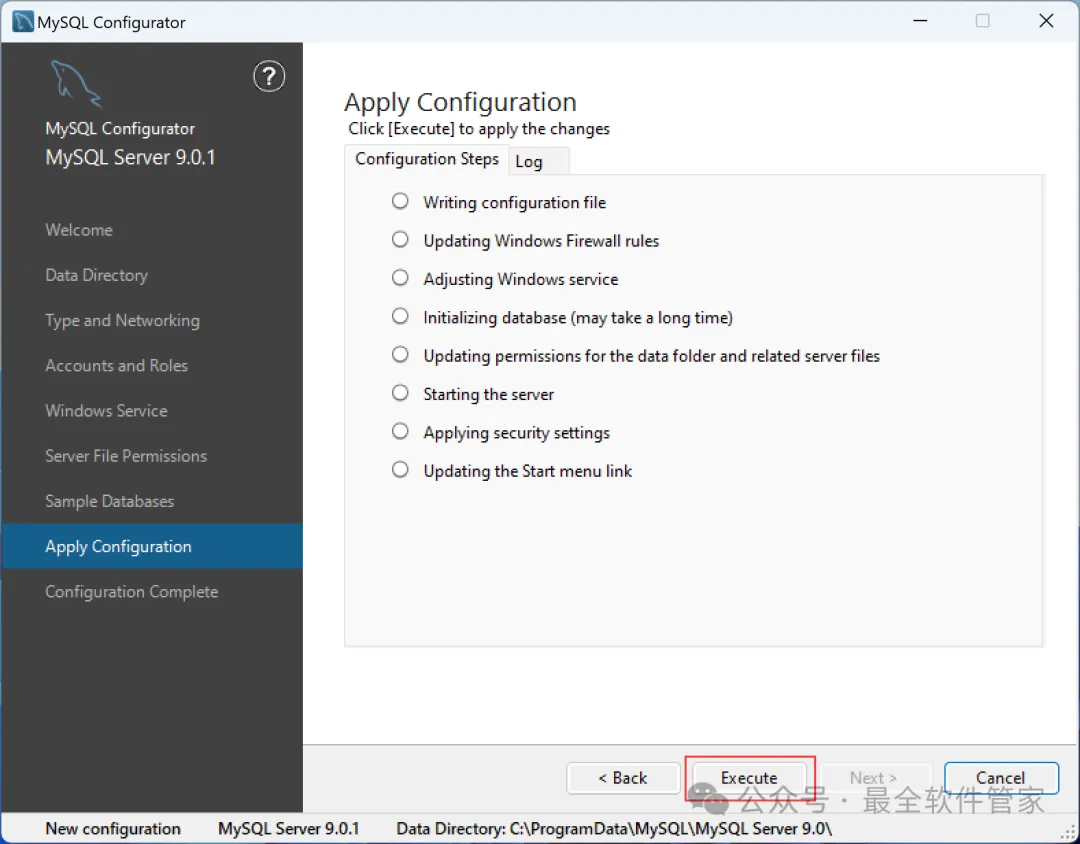Click Initializing database (may take a long time)
The height and width of the screenshot is (844, 1080).
(578, 318)
